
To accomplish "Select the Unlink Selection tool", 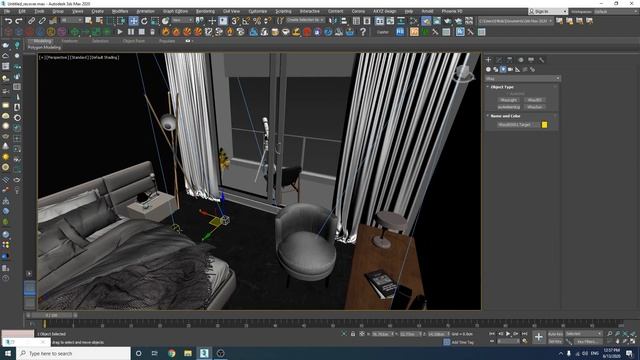I will click(42, 20).
